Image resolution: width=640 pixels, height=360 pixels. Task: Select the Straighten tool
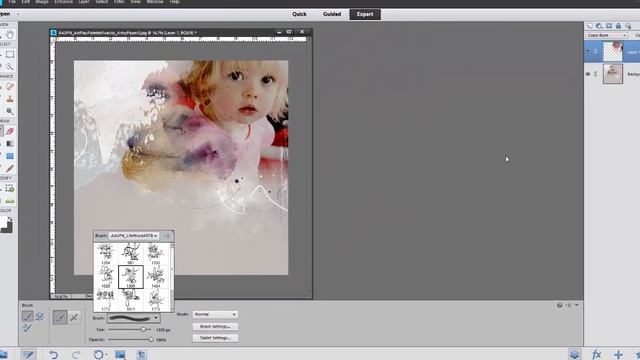(10, 201)
